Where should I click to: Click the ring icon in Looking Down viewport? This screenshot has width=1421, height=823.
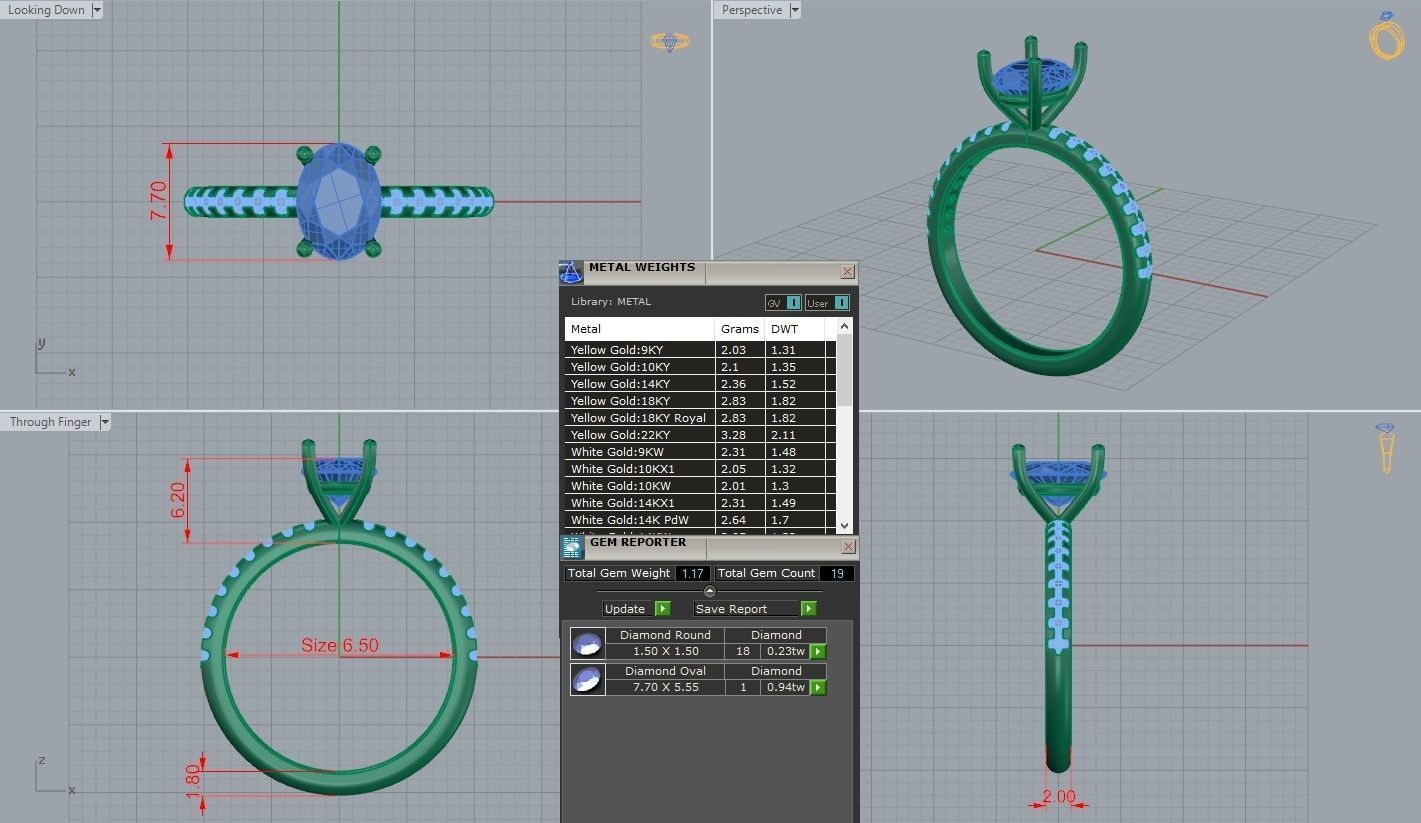coord(669,41)
